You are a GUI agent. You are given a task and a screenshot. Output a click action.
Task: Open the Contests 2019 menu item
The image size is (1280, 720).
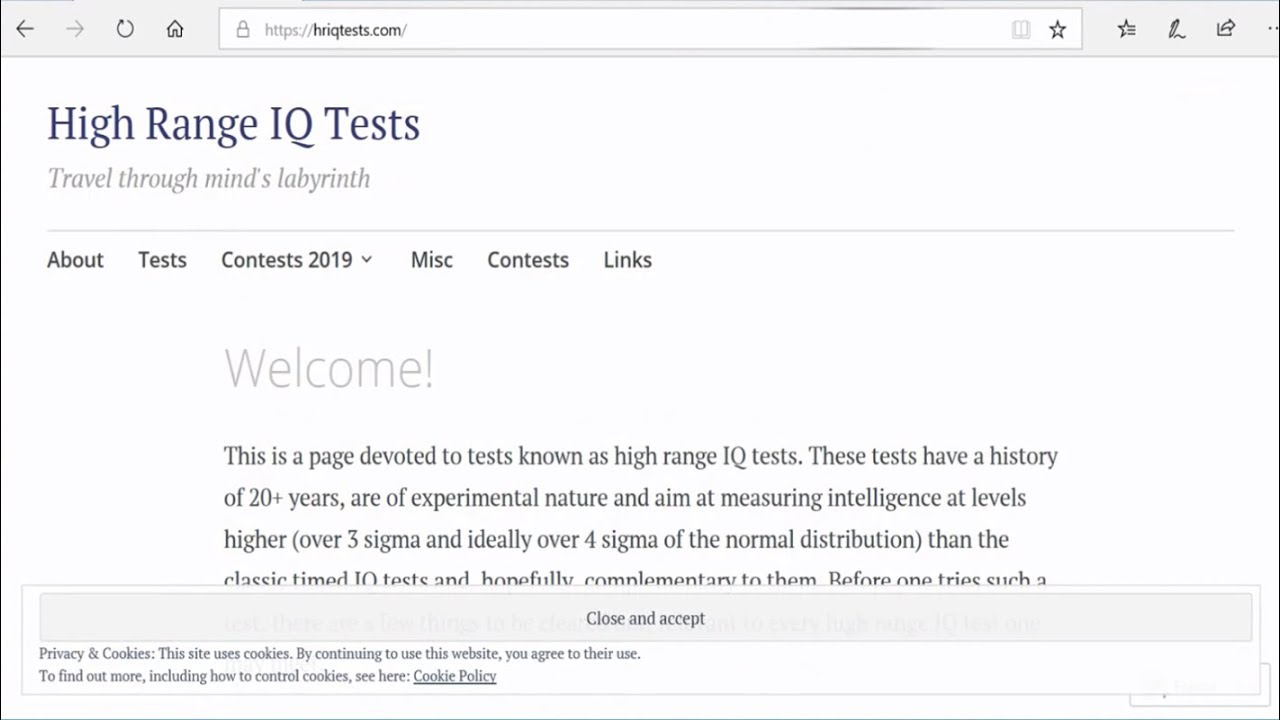(286, 260)
